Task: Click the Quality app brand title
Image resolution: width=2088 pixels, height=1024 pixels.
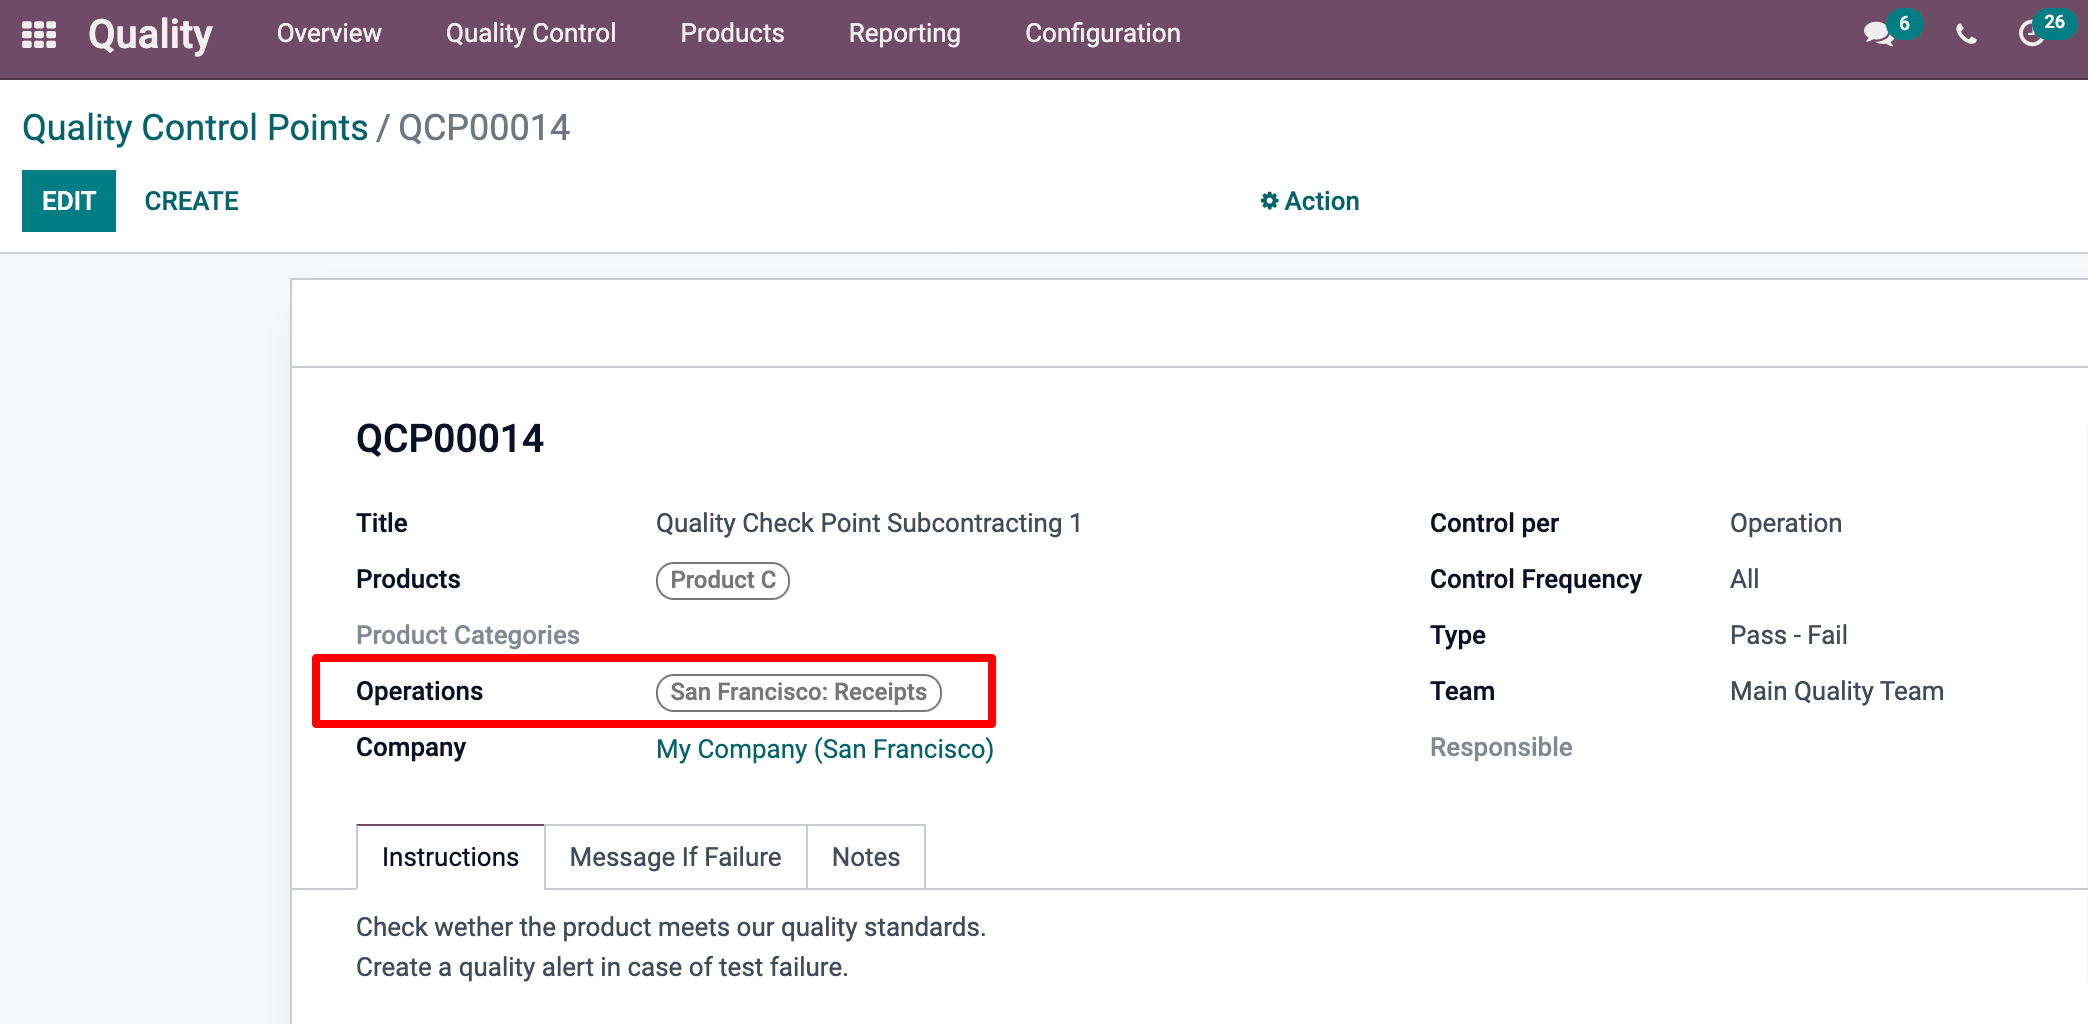Action: point(150,34)
